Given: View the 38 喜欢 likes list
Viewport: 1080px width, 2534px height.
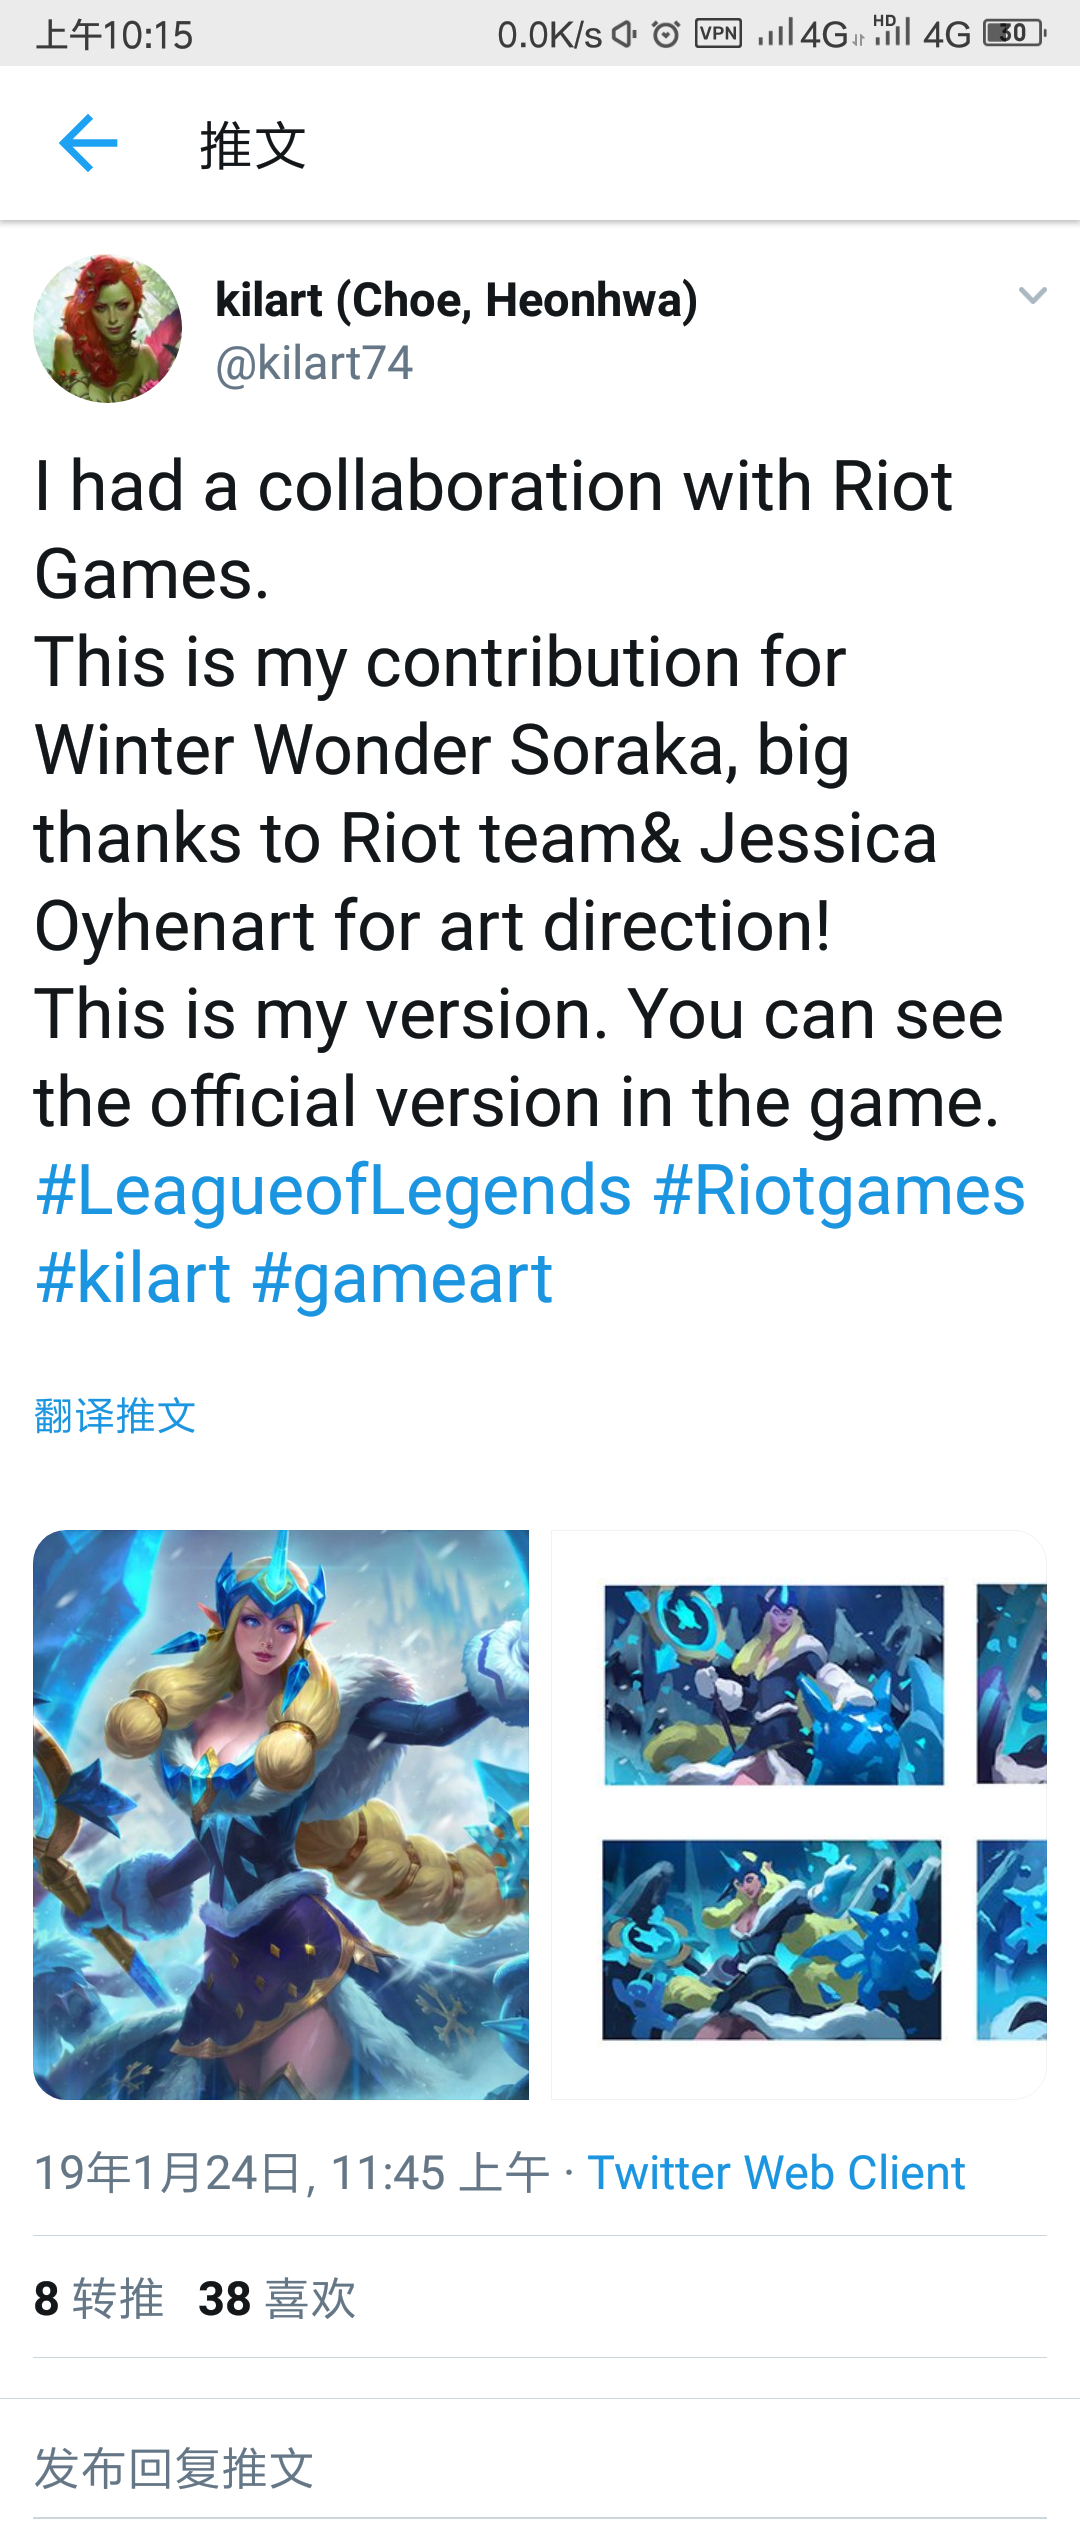Looking at the screenshot, I should coord(277,2298).
